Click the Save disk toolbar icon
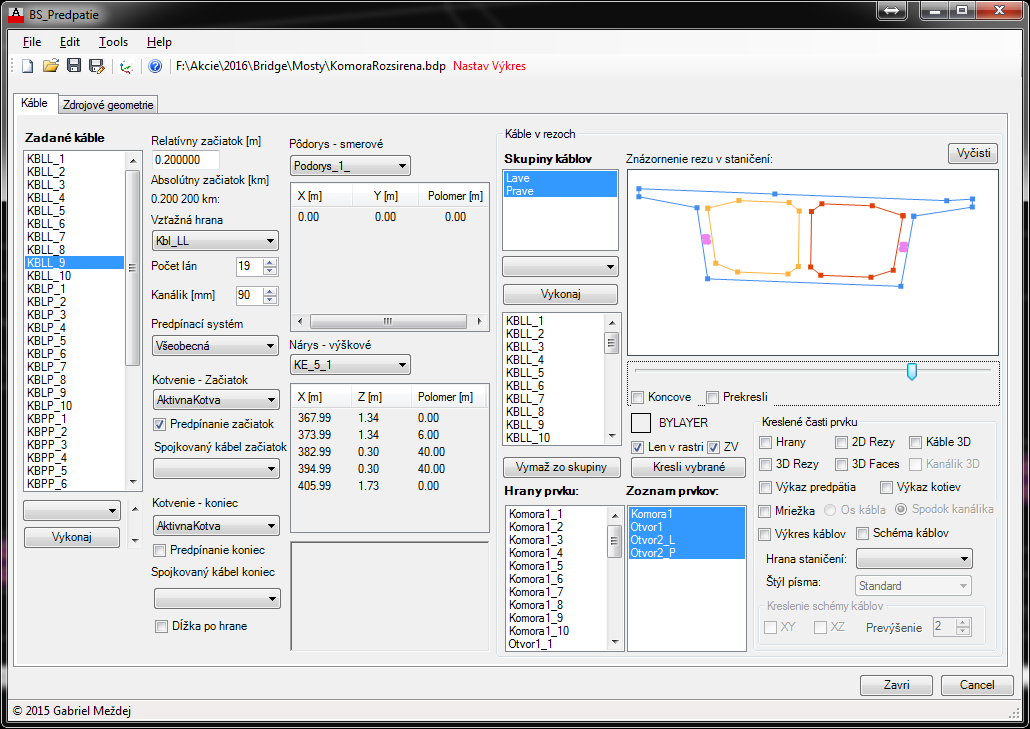The image size is (1030, 729). pos(73,67)
